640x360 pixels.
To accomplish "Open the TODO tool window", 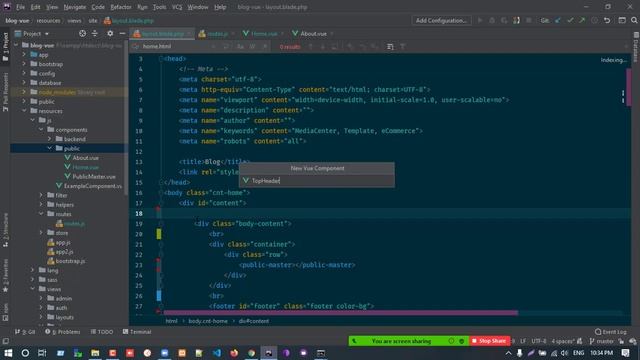I will click(x=102, y=332).
